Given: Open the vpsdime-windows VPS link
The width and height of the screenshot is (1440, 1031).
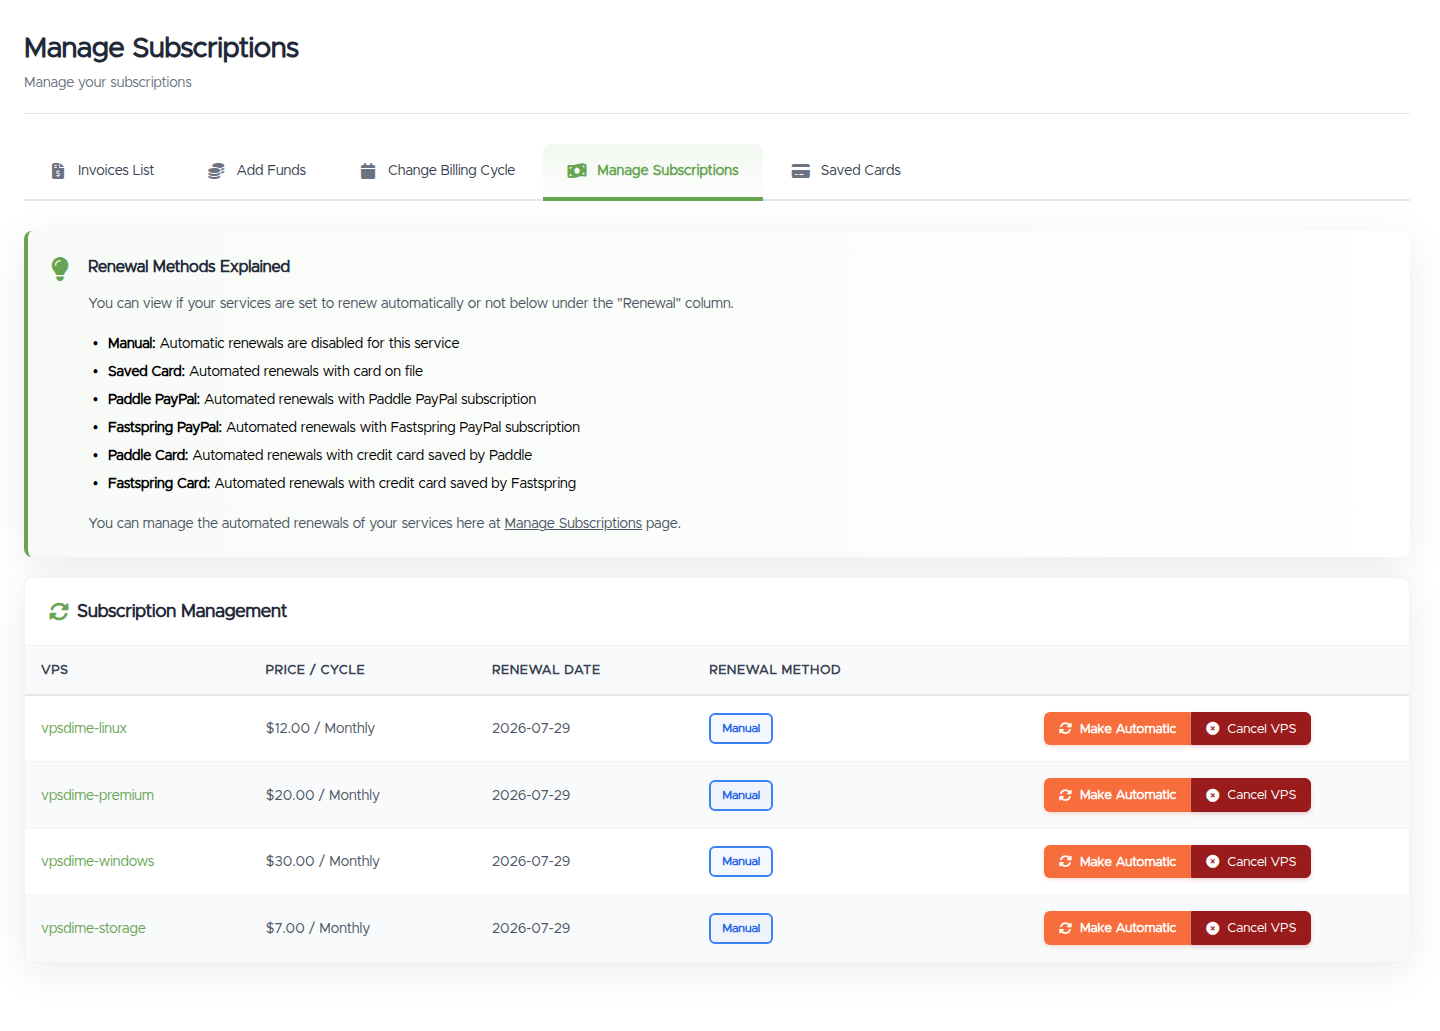Looking at the screenshot, I should [x=97, y=861].
